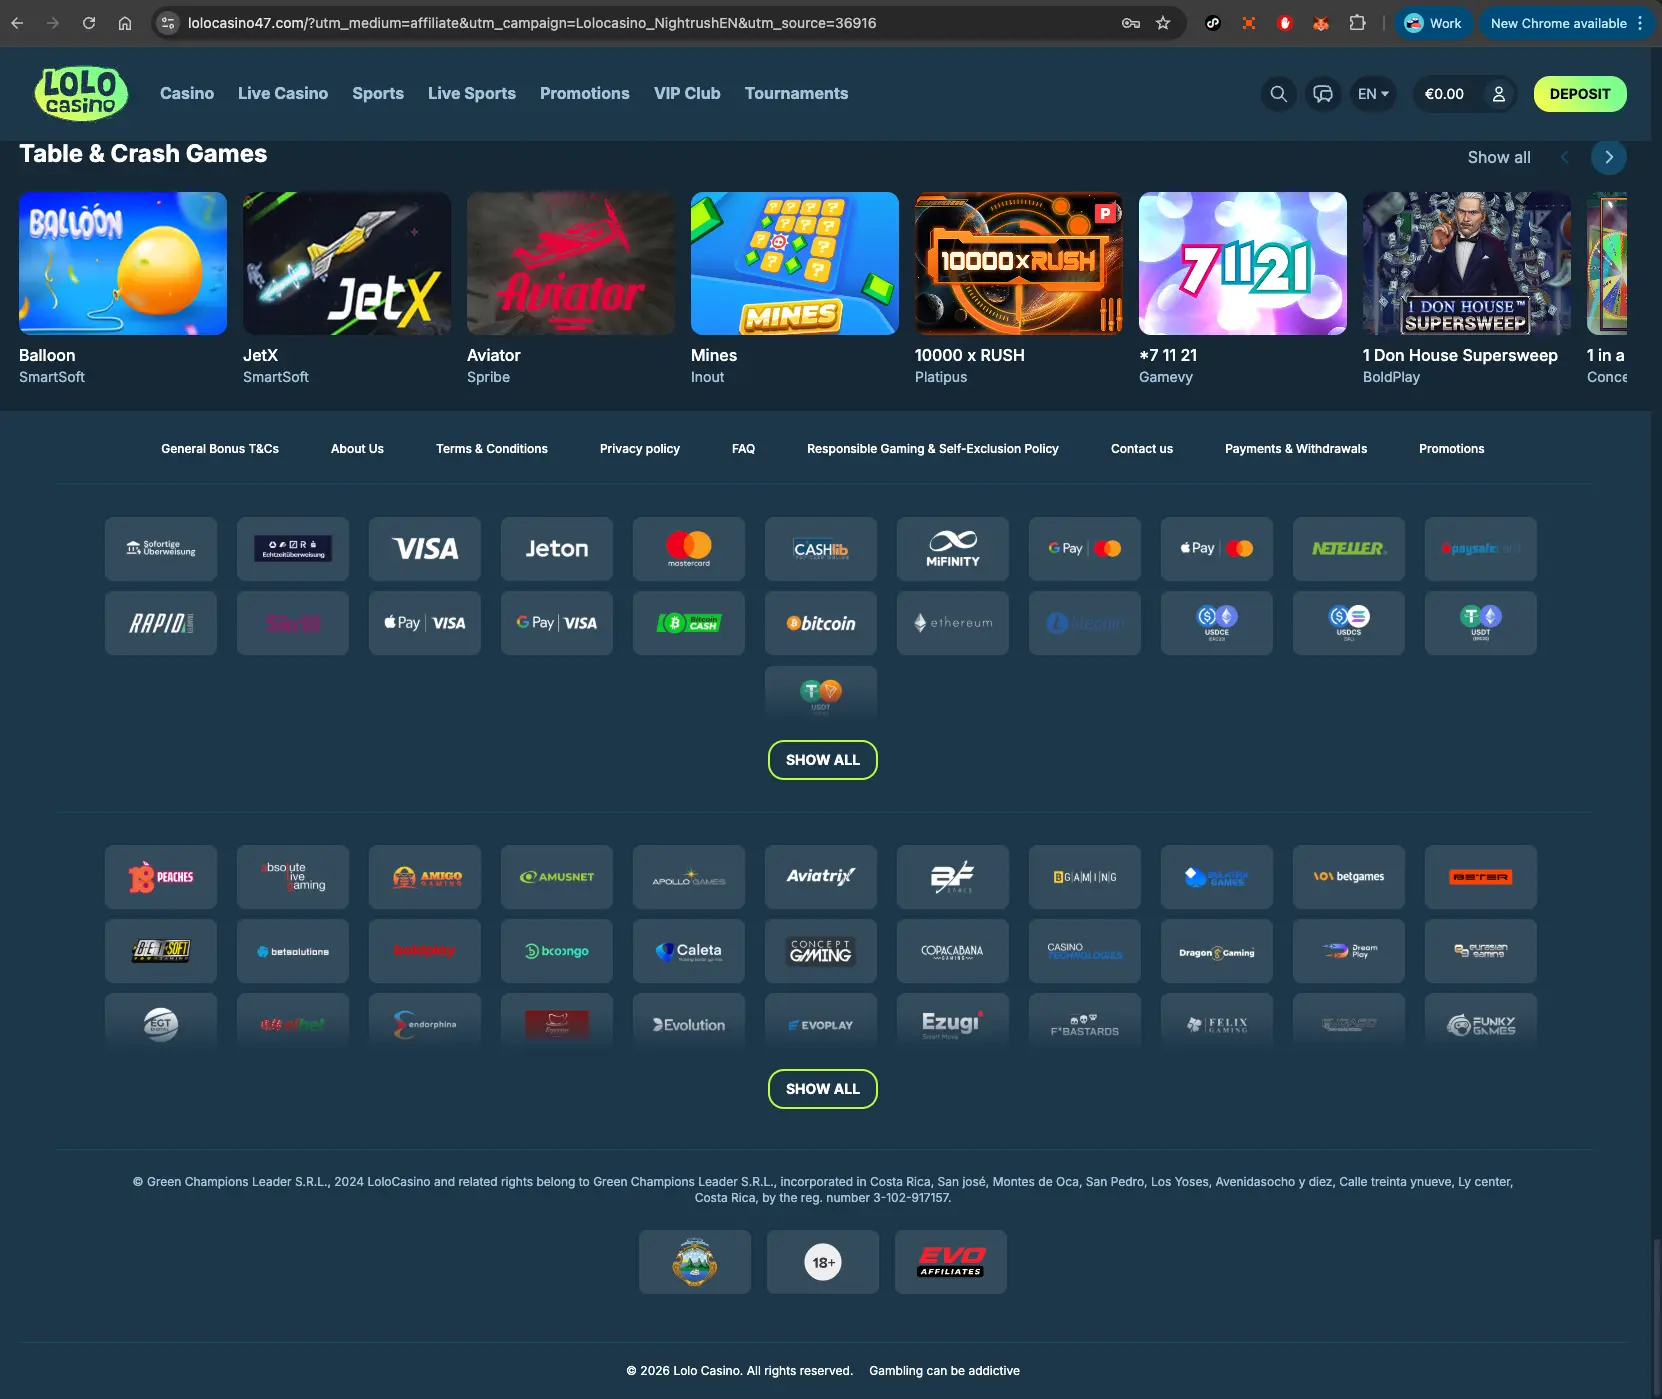Click the Neteller payment logo
1662x1399 pixels.
pyautogui.click(x=1349, y=549)
